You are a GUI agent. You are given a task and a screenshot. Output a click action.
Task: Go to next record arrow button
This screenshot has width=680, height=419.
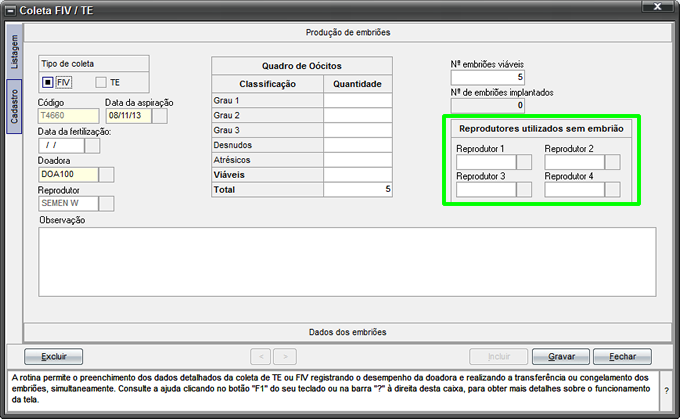[x=285, y=357]
